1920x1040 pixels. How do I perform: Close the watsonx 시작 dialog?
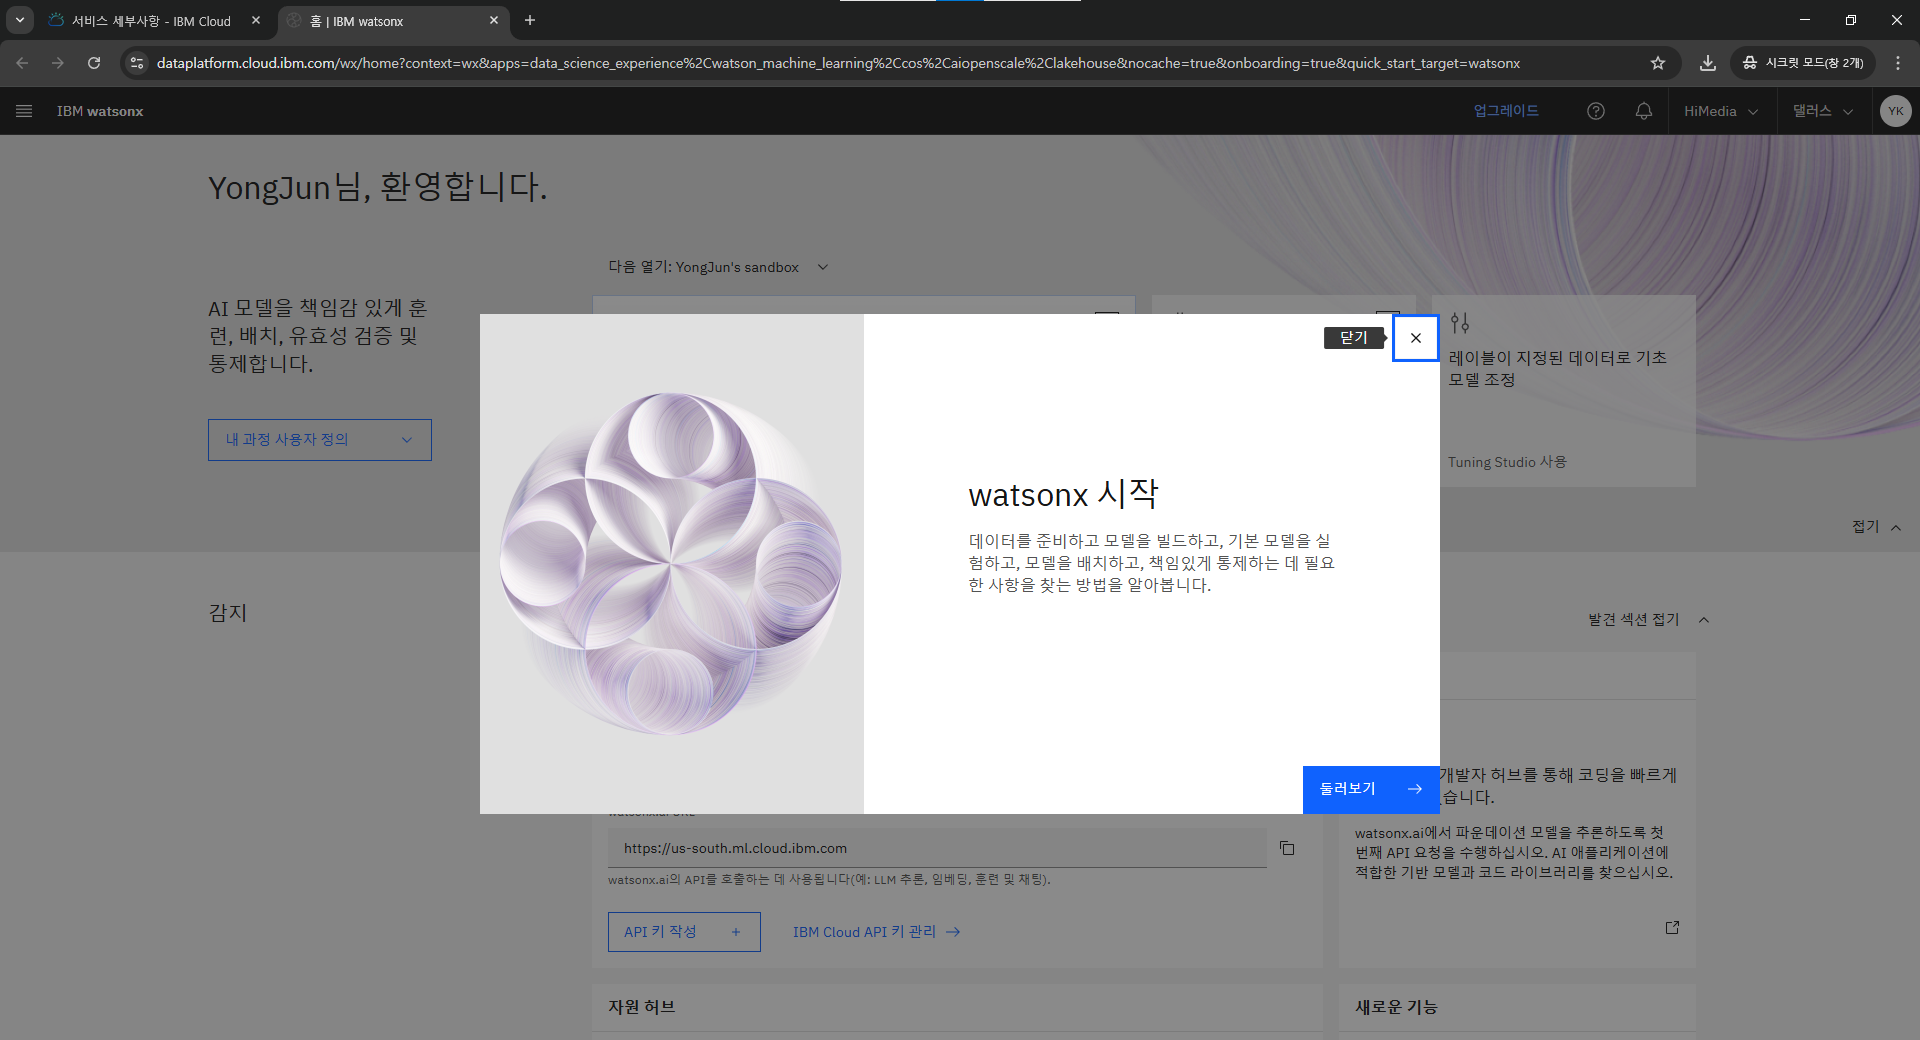click(1415, 338)
